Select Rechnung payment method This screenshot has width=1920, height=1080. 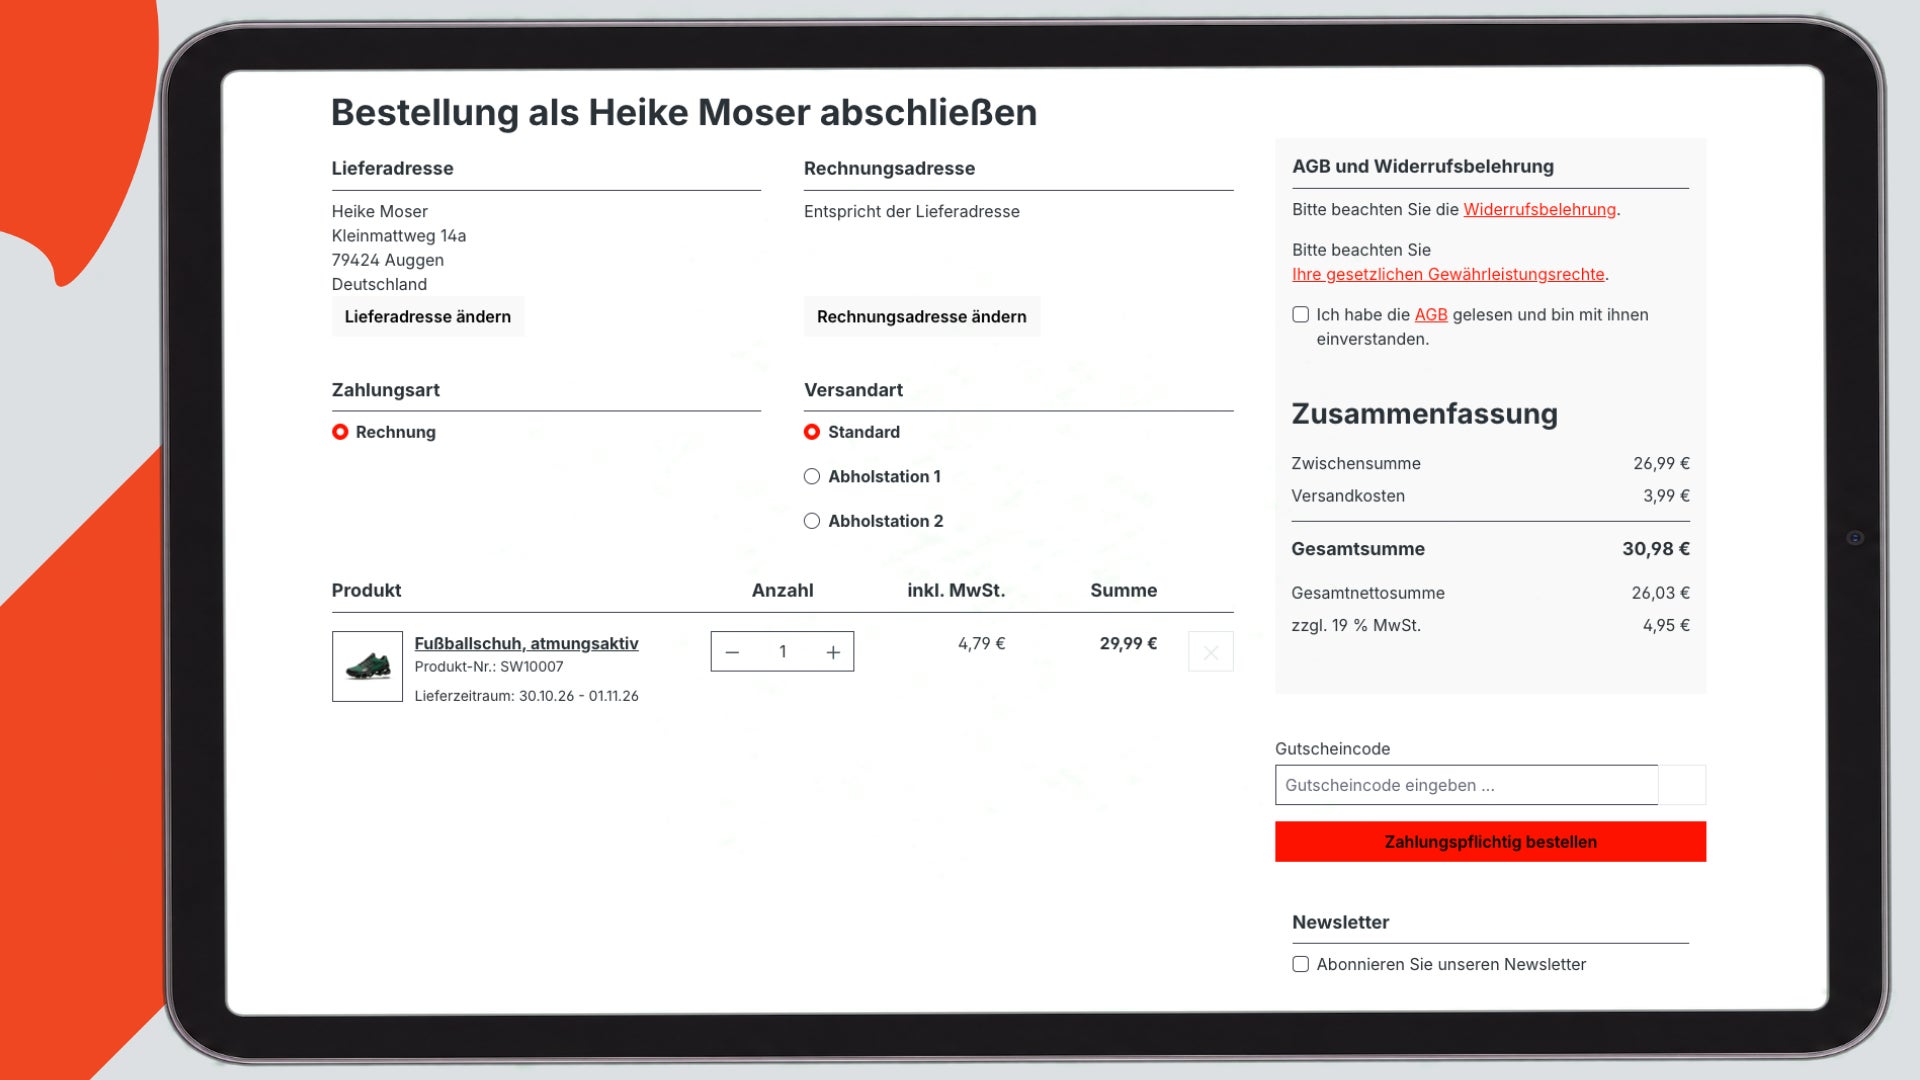coord(340,432)
